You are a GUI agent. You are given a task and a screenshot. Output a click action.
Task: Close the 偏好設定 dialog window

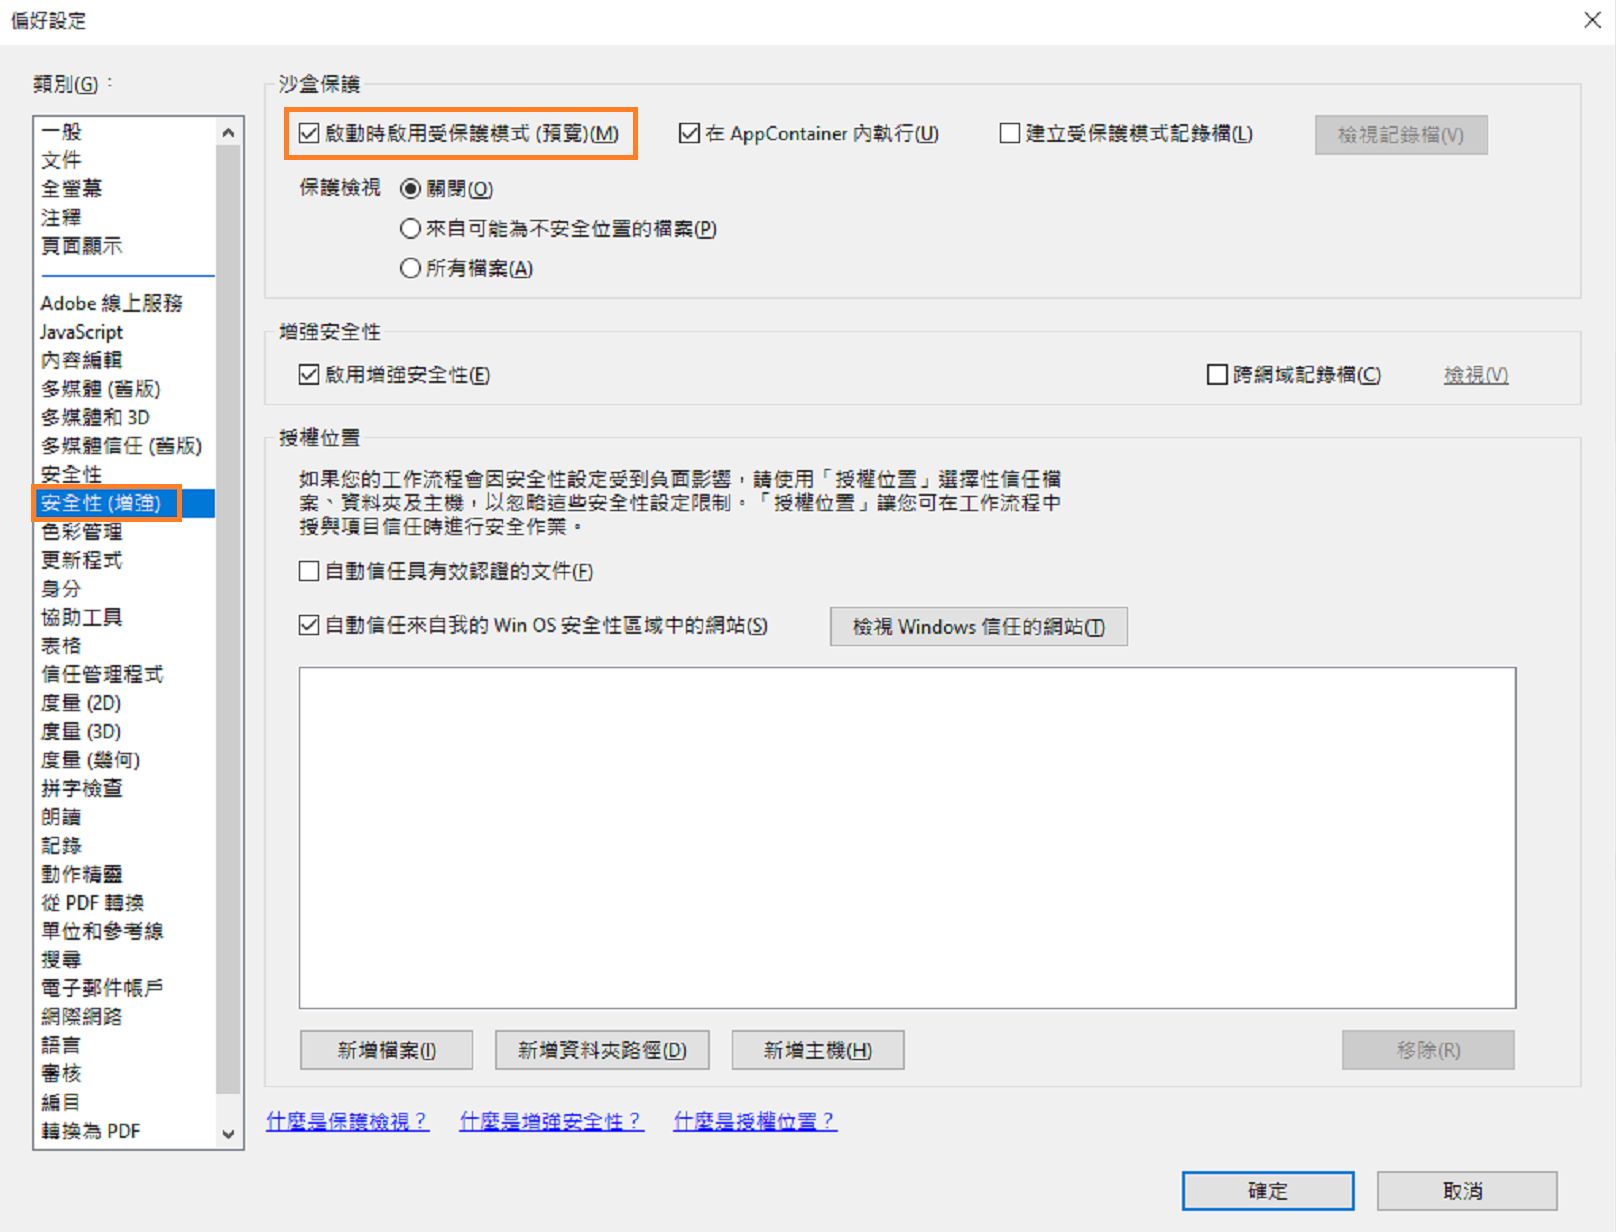(x=1592, y=20)
